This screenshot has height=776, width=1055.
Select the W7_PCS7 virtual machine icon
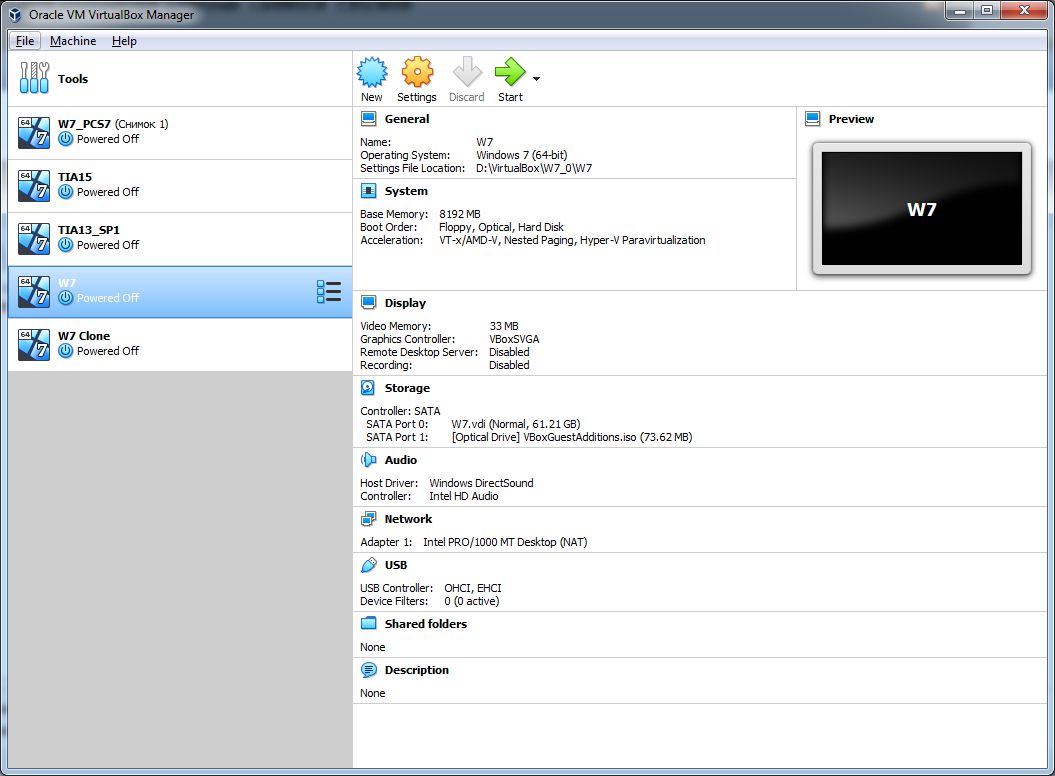point(34,133)
